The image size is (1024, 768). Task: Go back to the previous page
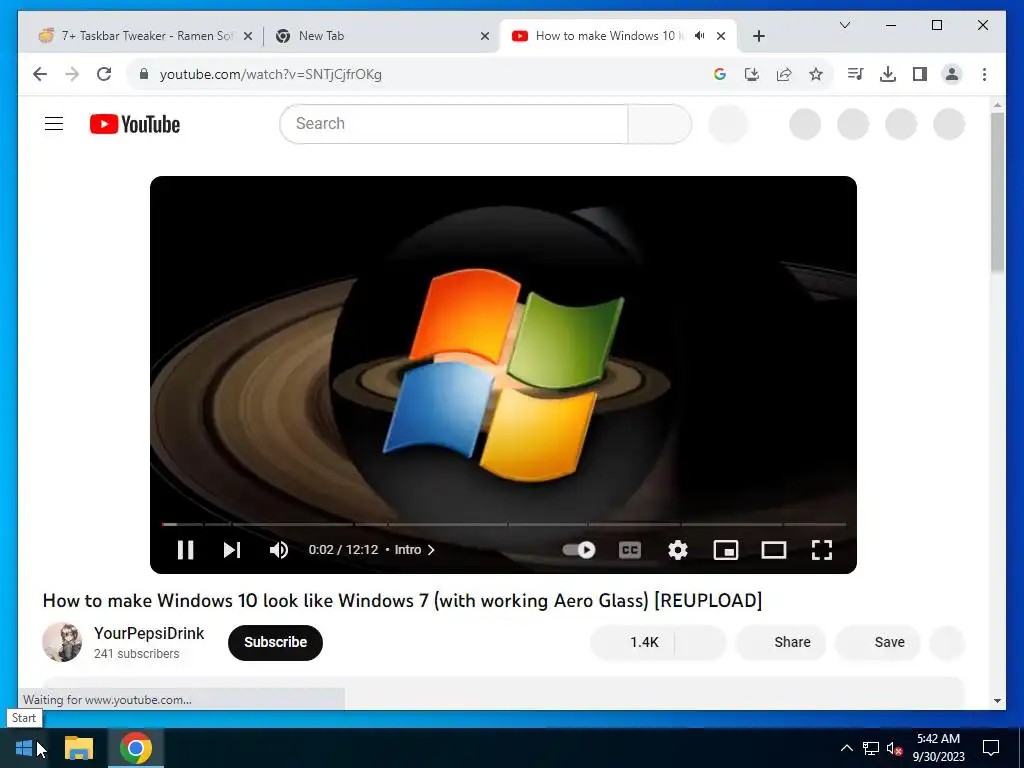[40, 74]
